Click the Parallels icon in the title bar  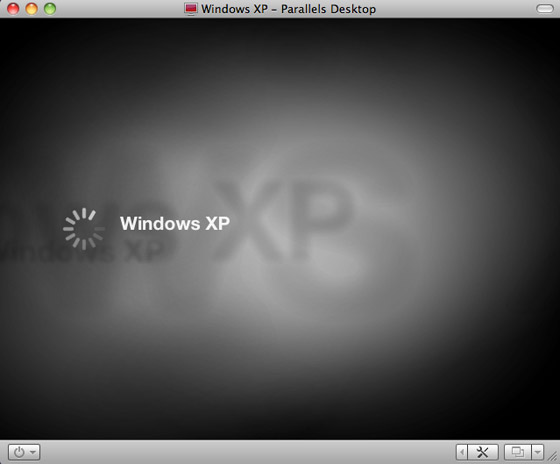[191, 9]
